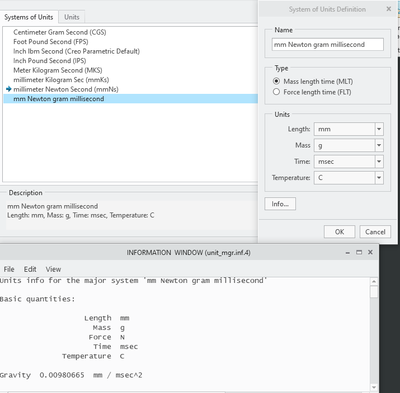Click Information Window scrollbar down arrow
The height and width of the screenshot is (393, 400).
point(374,387)
